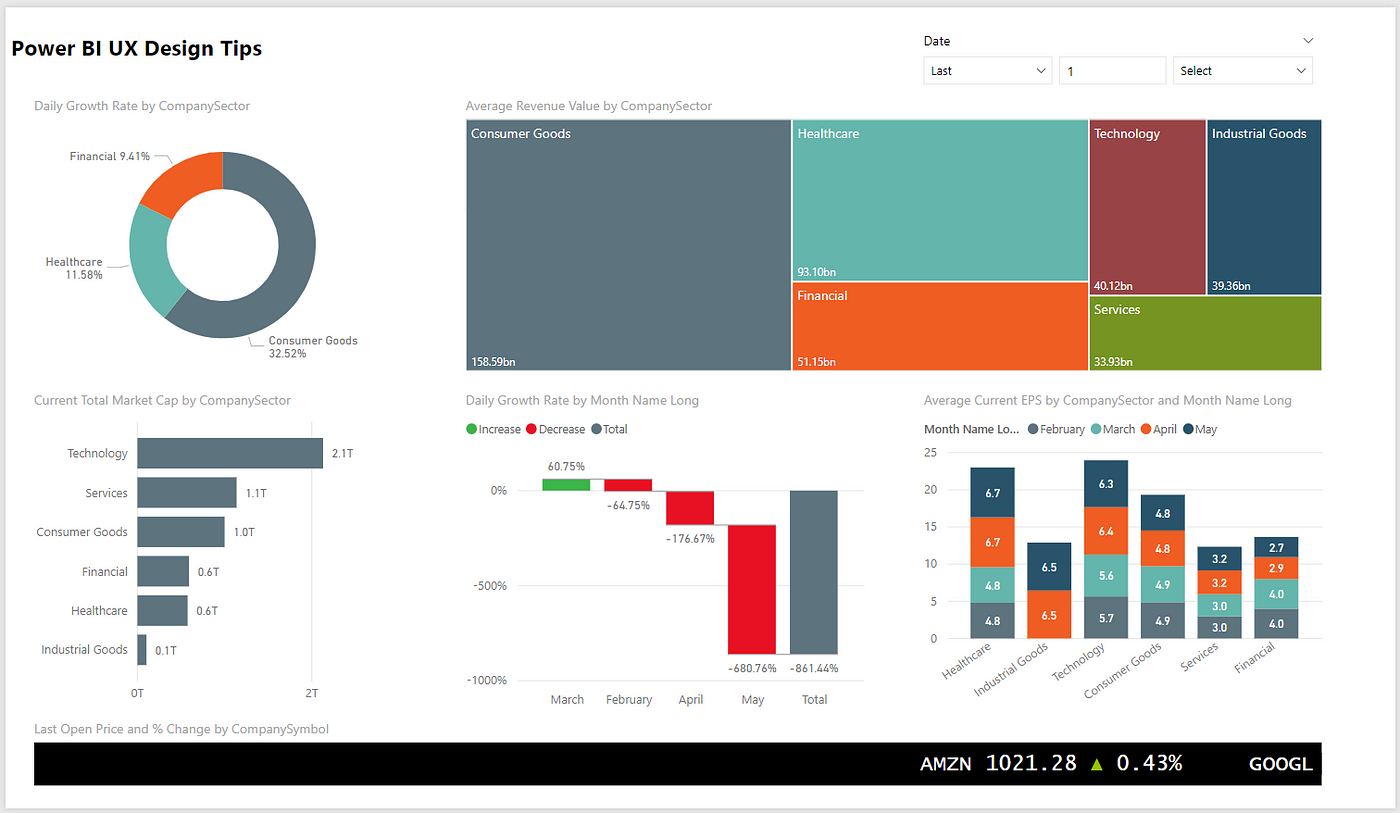The image size is (1400, 813).
Task: Click the Industrial Goods market cap bar
Action: (142, 649)
